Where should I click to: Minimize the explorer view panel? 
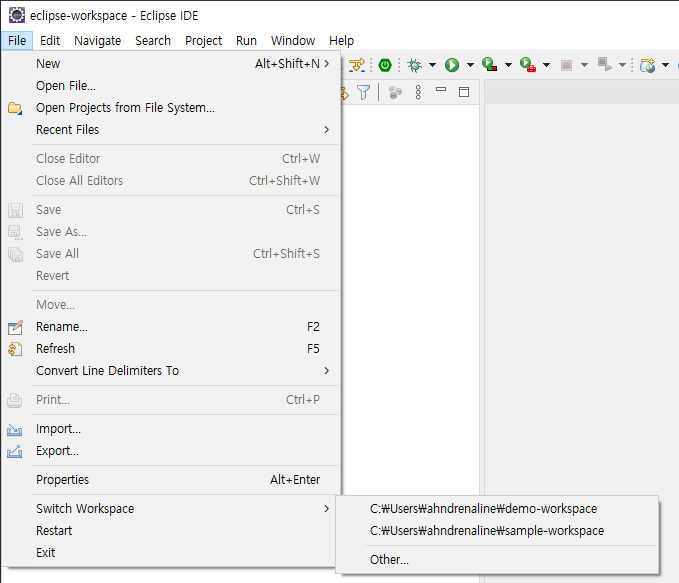tap(441, 90)
